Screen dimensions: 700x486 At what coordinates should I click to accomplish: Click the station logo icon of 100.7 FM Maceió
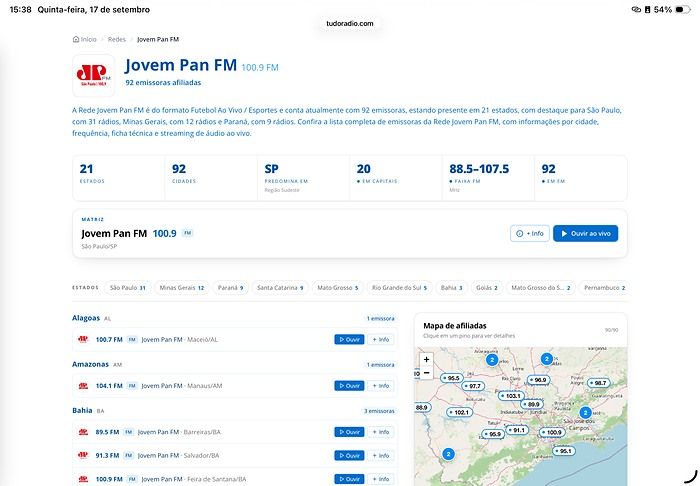83,340
